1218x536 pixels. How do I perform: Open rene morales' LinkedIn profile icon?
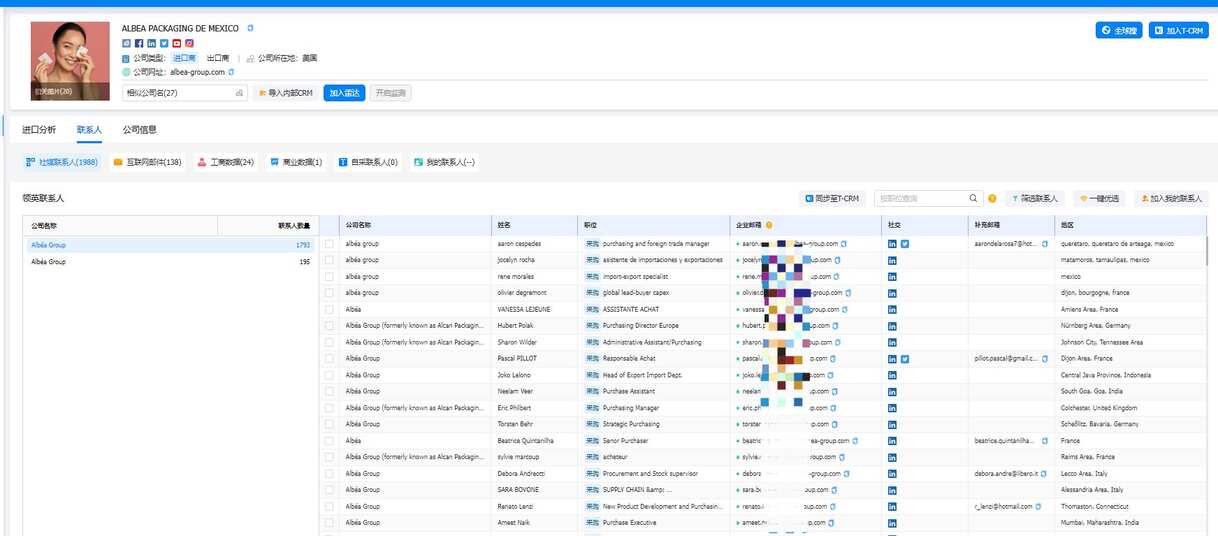[892, 276]
